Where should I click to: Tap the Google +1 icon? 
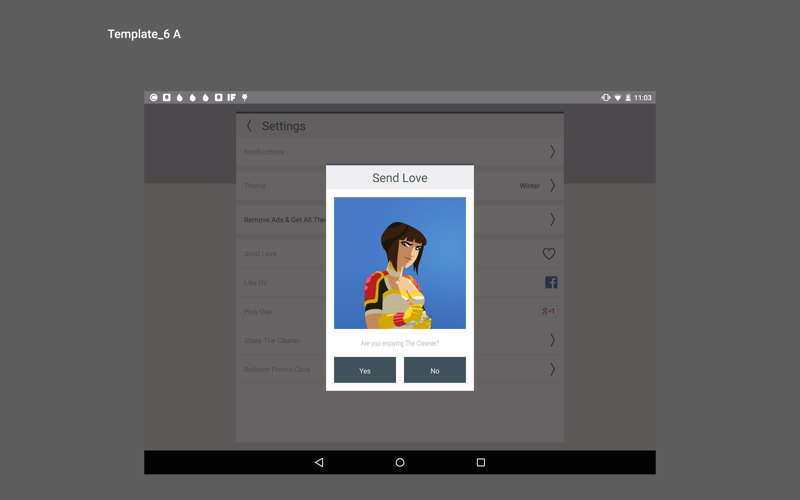tap(548, 311)
